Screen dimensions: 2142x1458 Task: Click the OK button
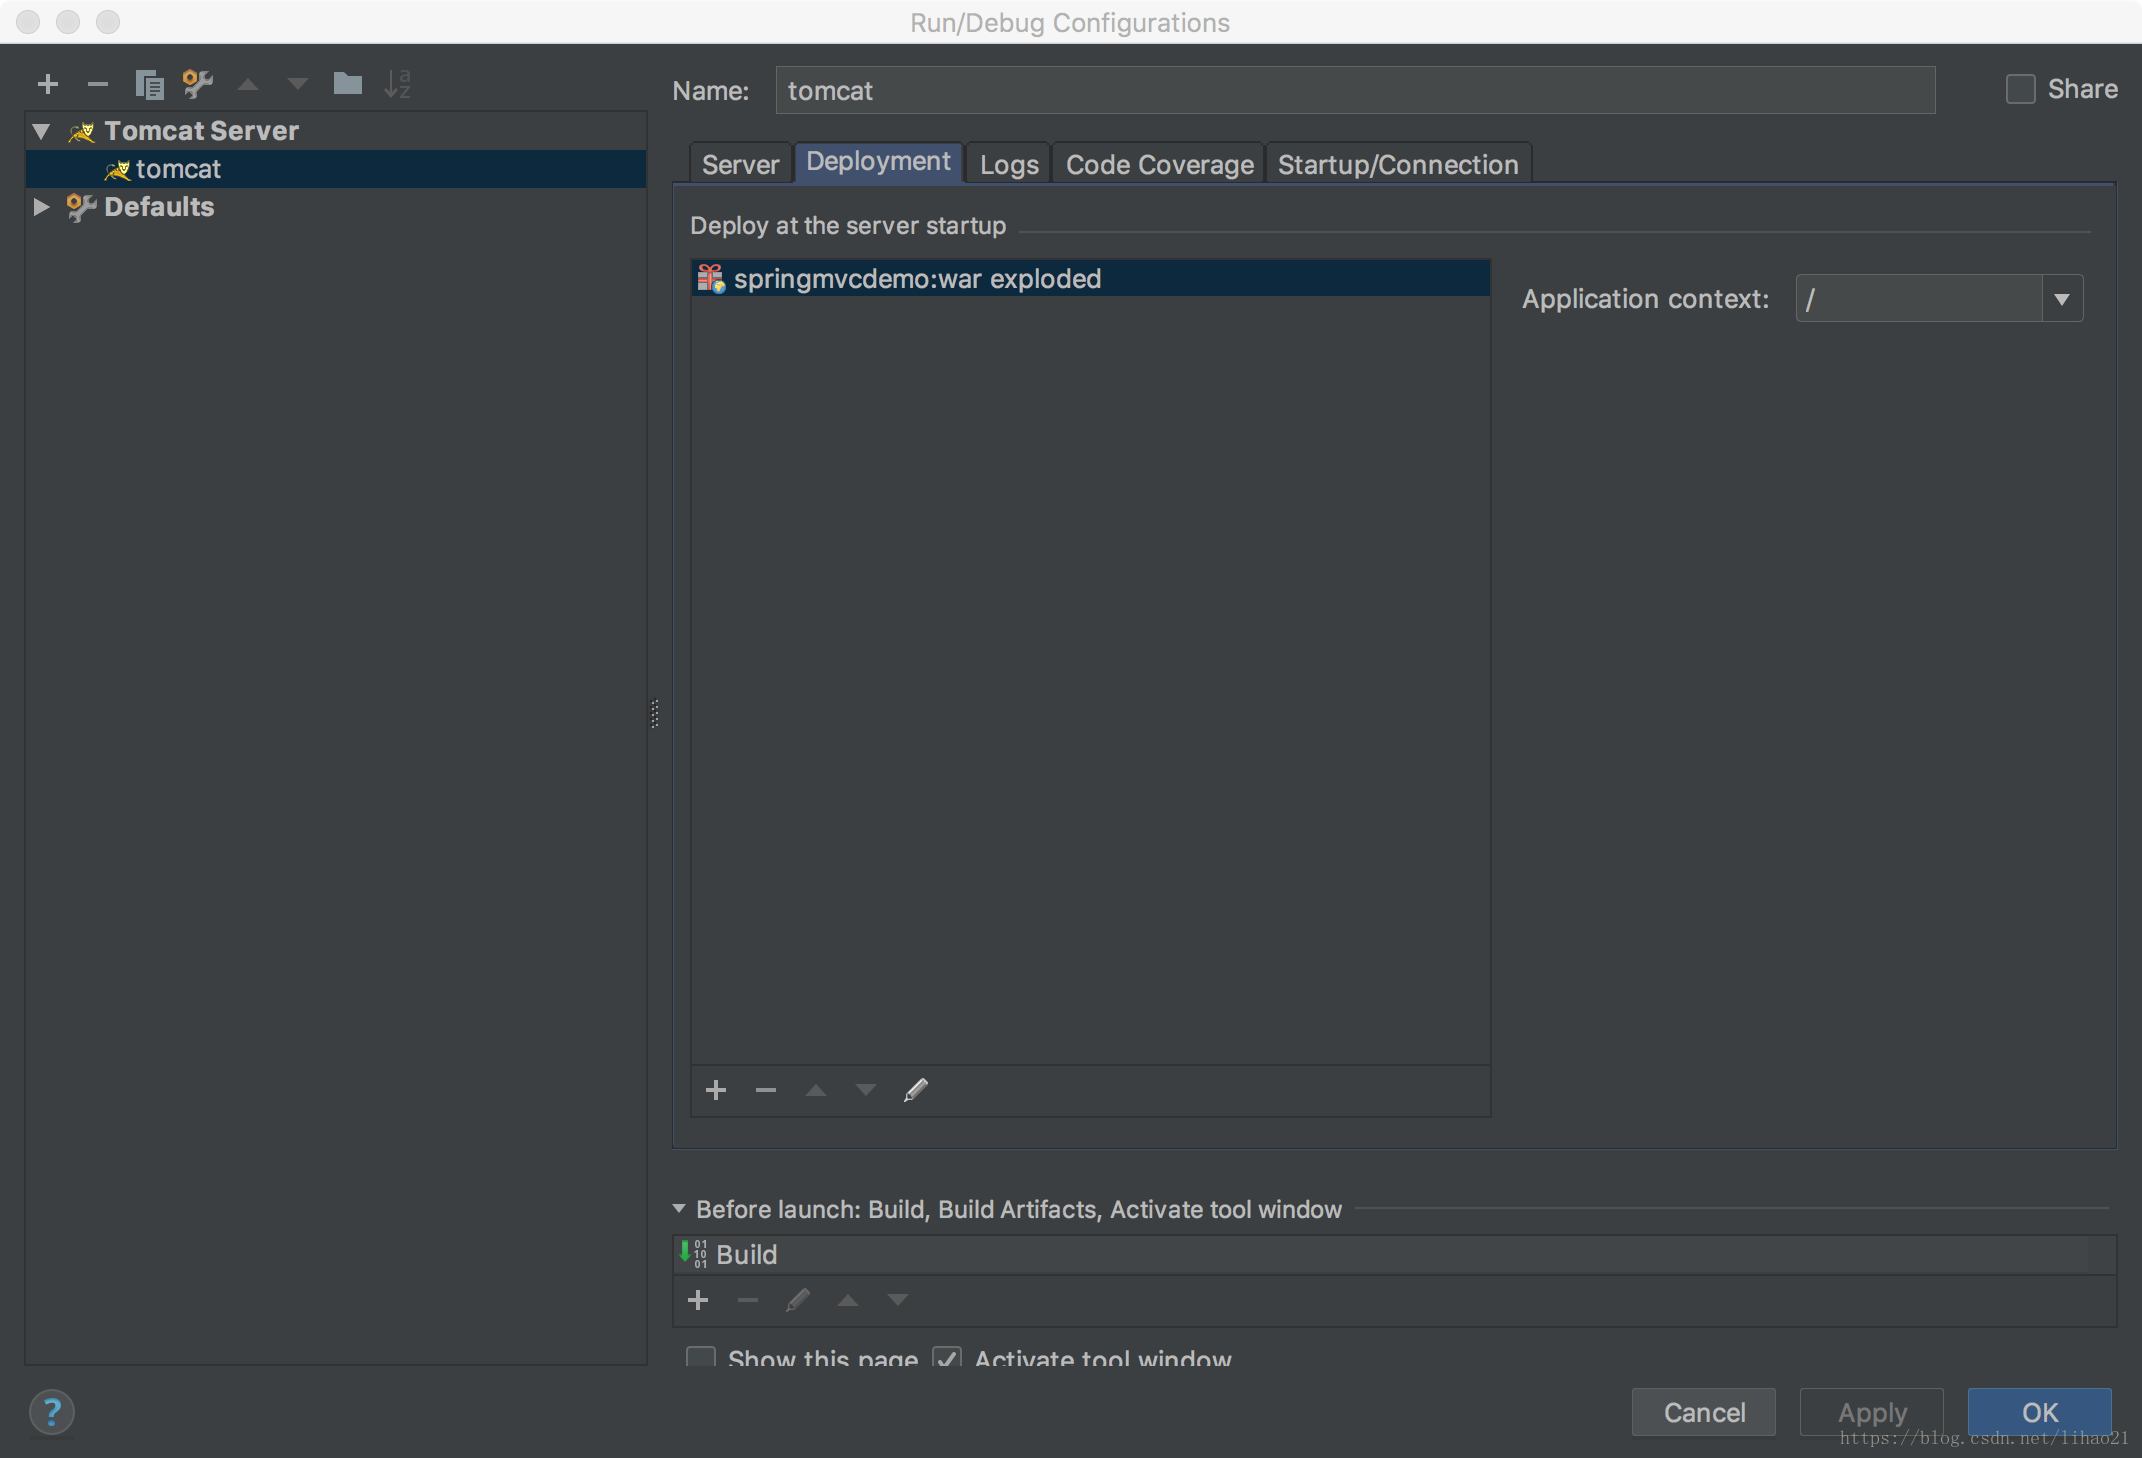2039,1412
